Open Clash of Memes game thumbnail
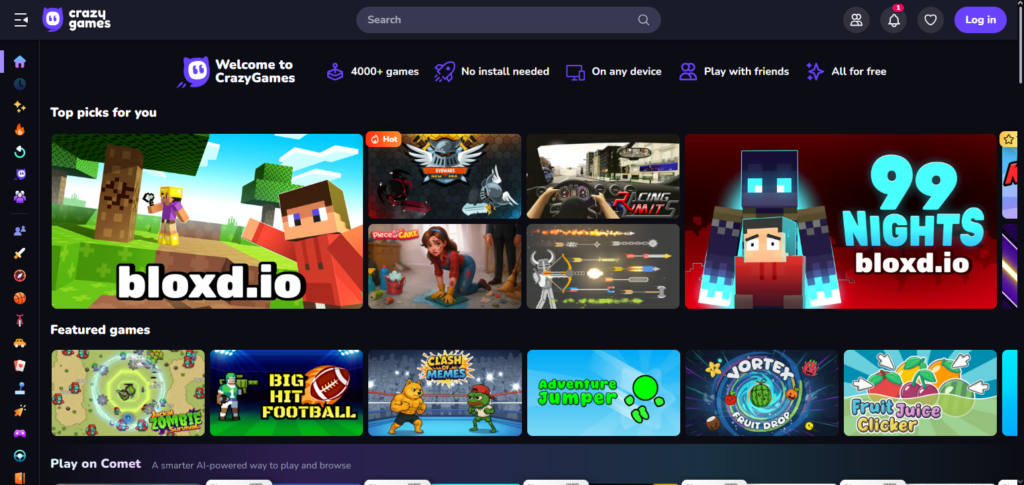This screenshot has width=1024, height=485. [x=445, y=392]
